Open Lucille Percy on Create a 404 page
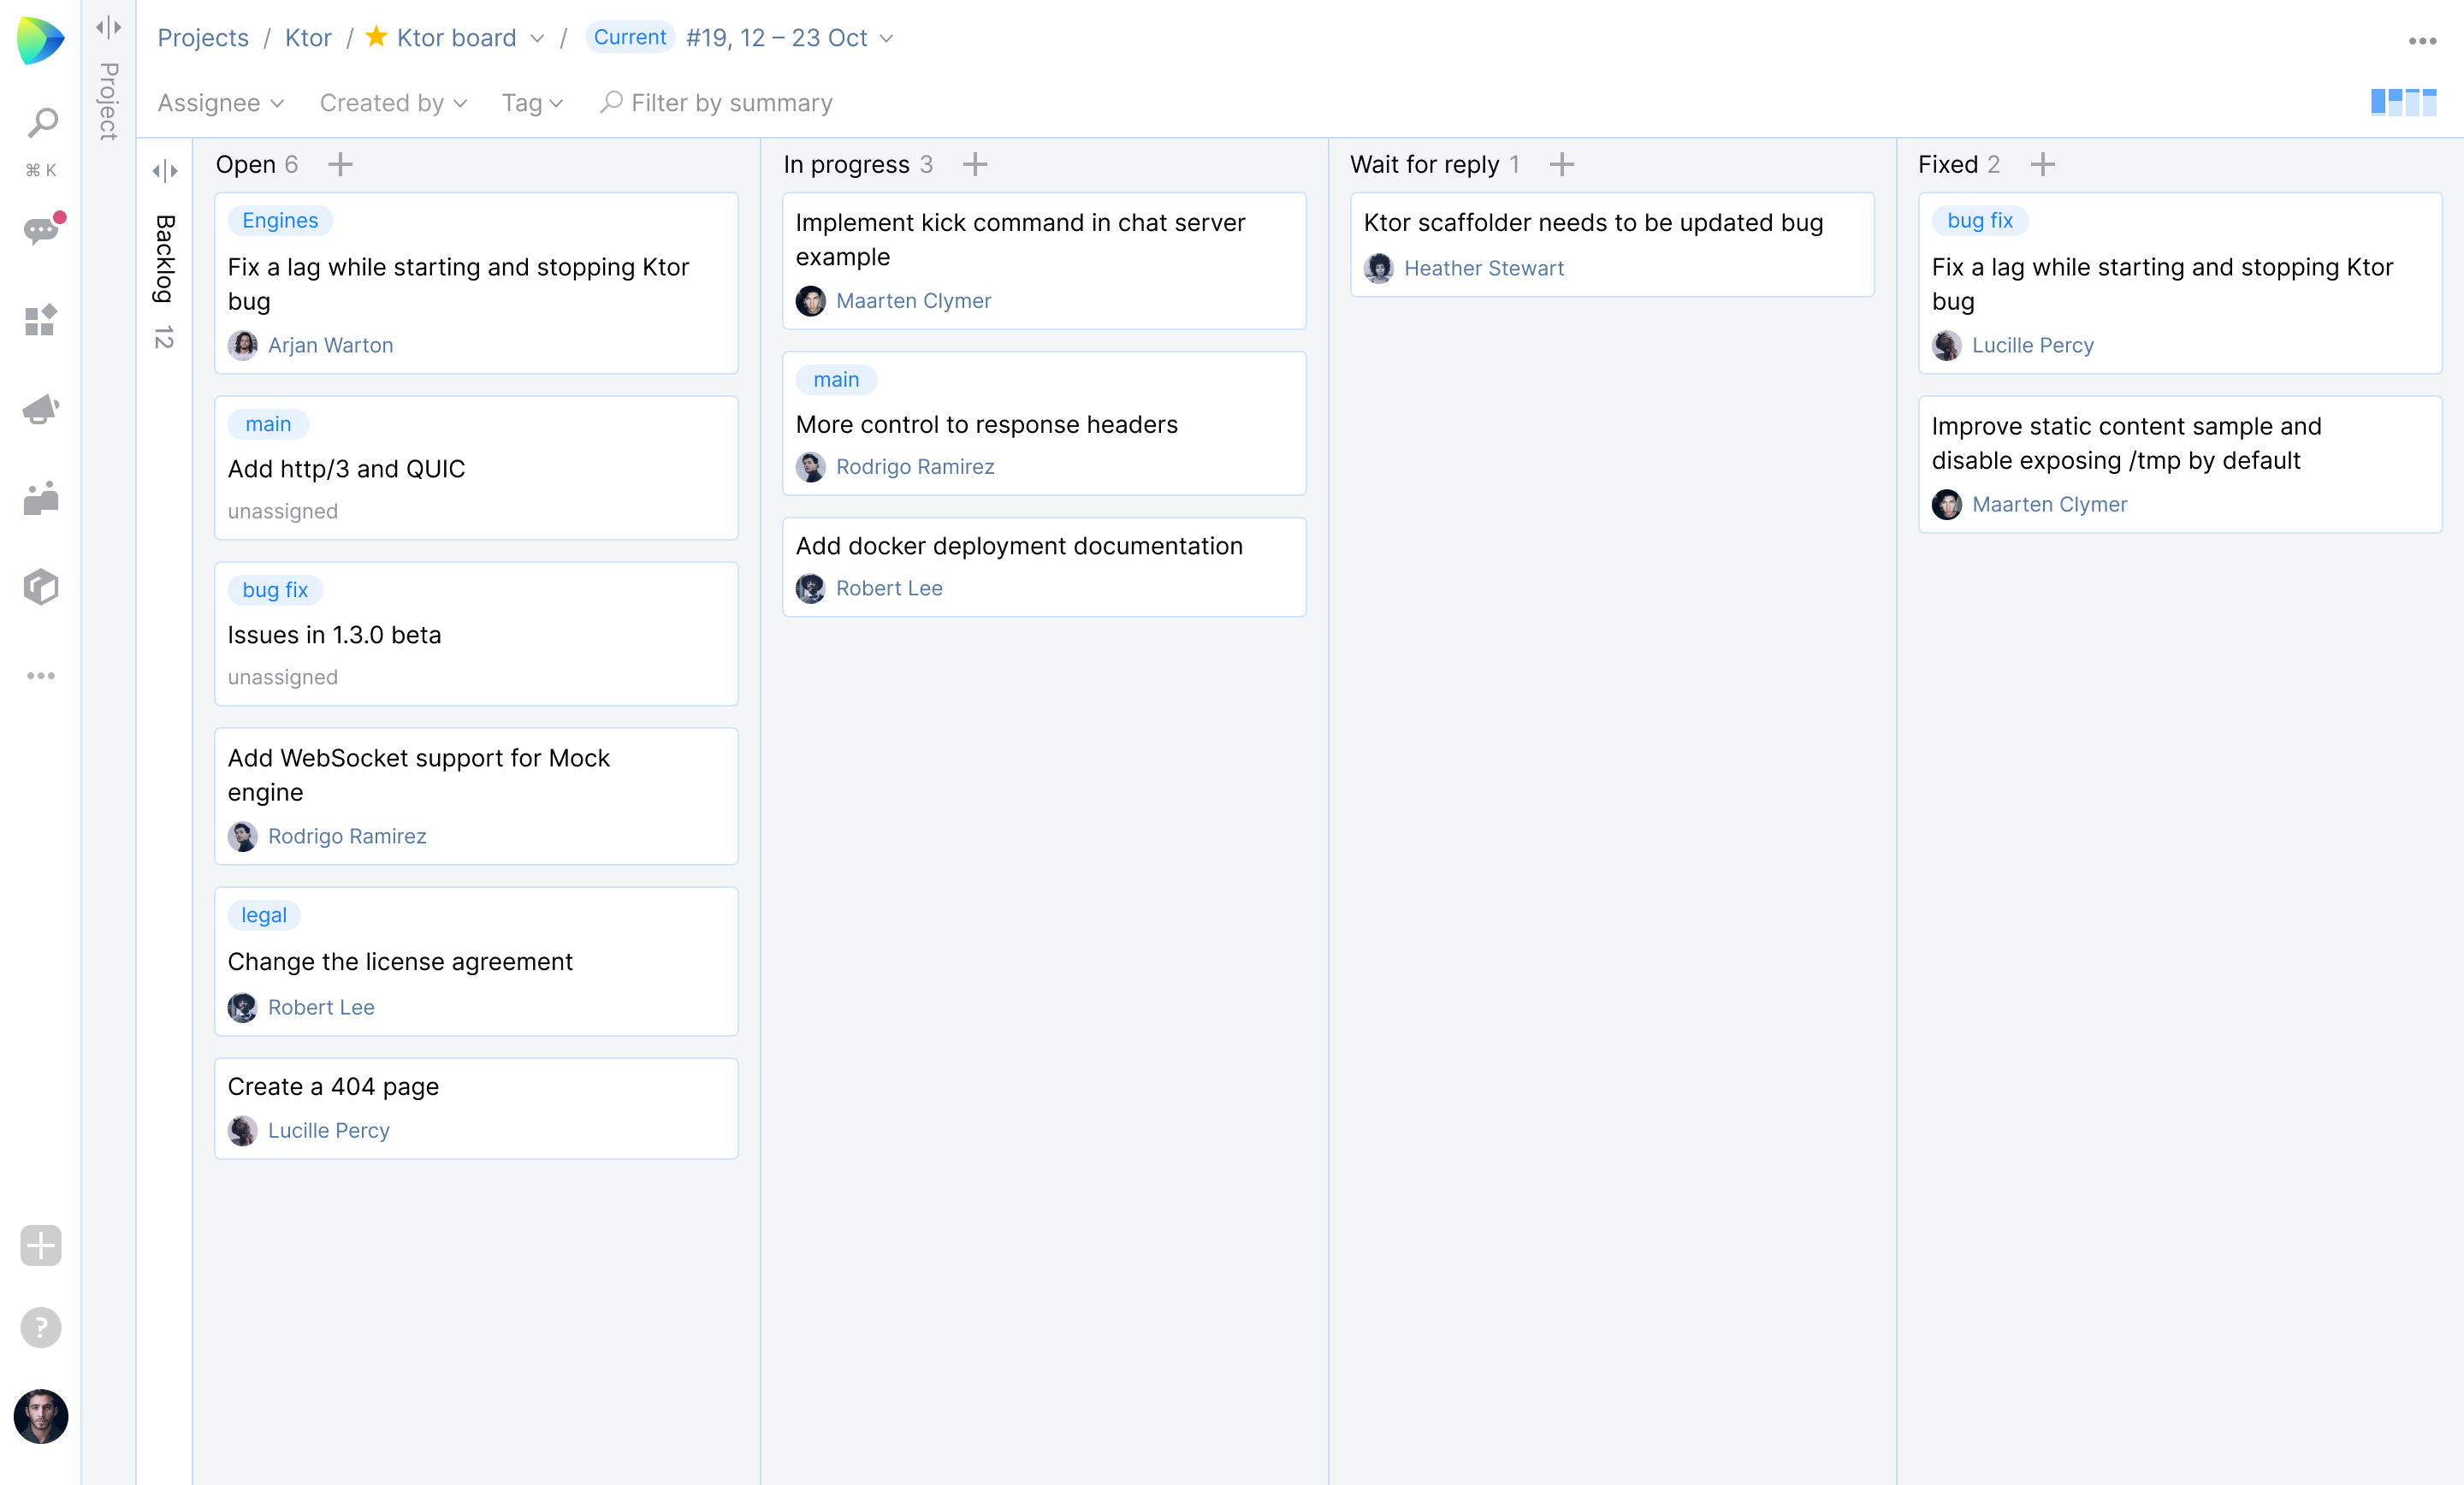 329,1130
